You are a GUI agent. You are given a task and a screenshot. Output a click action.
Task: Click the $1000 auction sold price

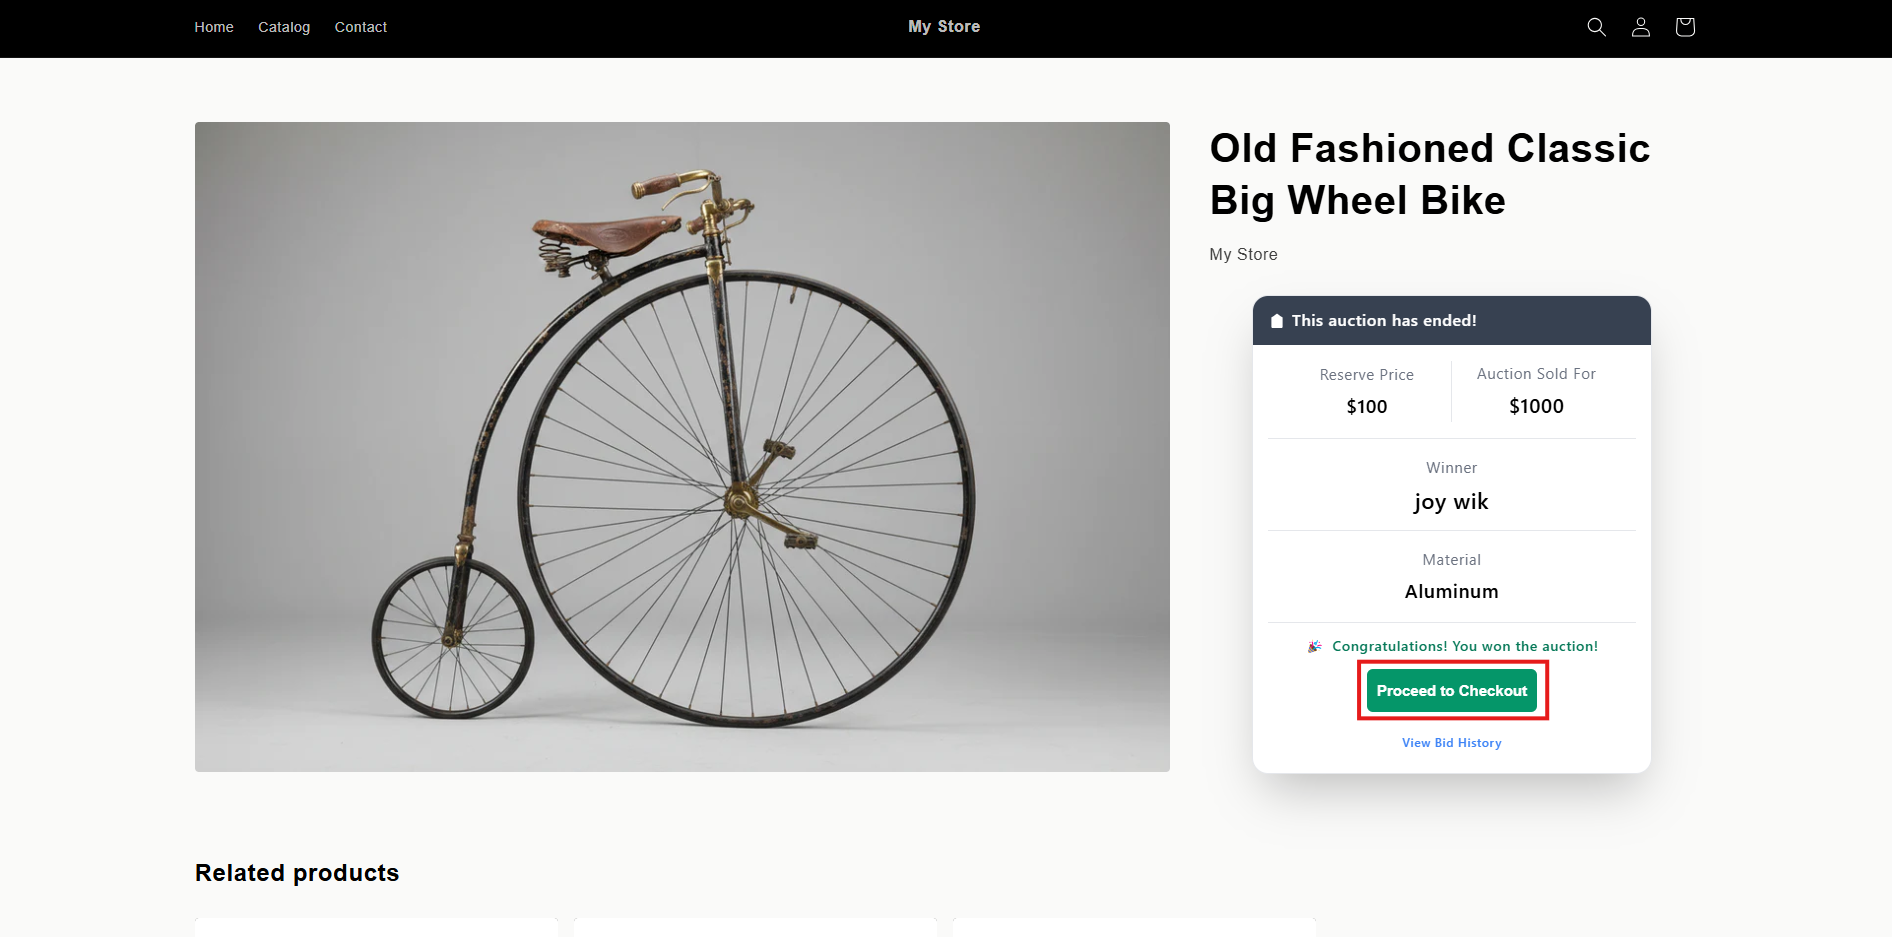pos(1536,406)
